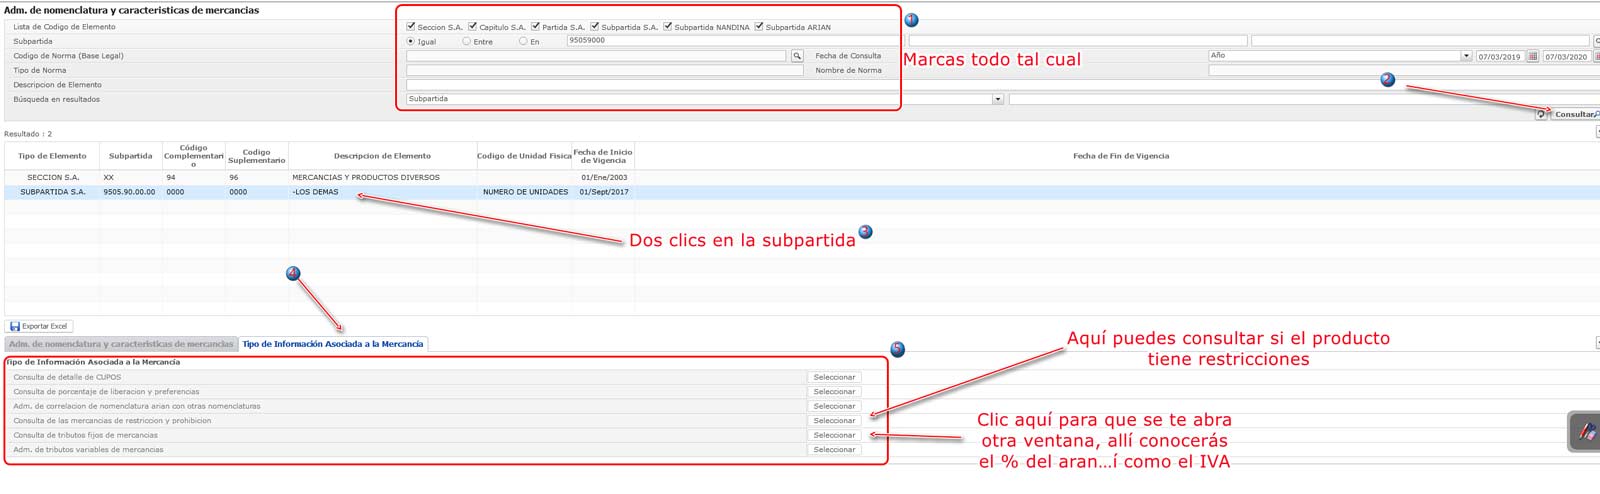
Task: Select the Entre radio button
Action: pyautogui.click(x=466, y=41)
